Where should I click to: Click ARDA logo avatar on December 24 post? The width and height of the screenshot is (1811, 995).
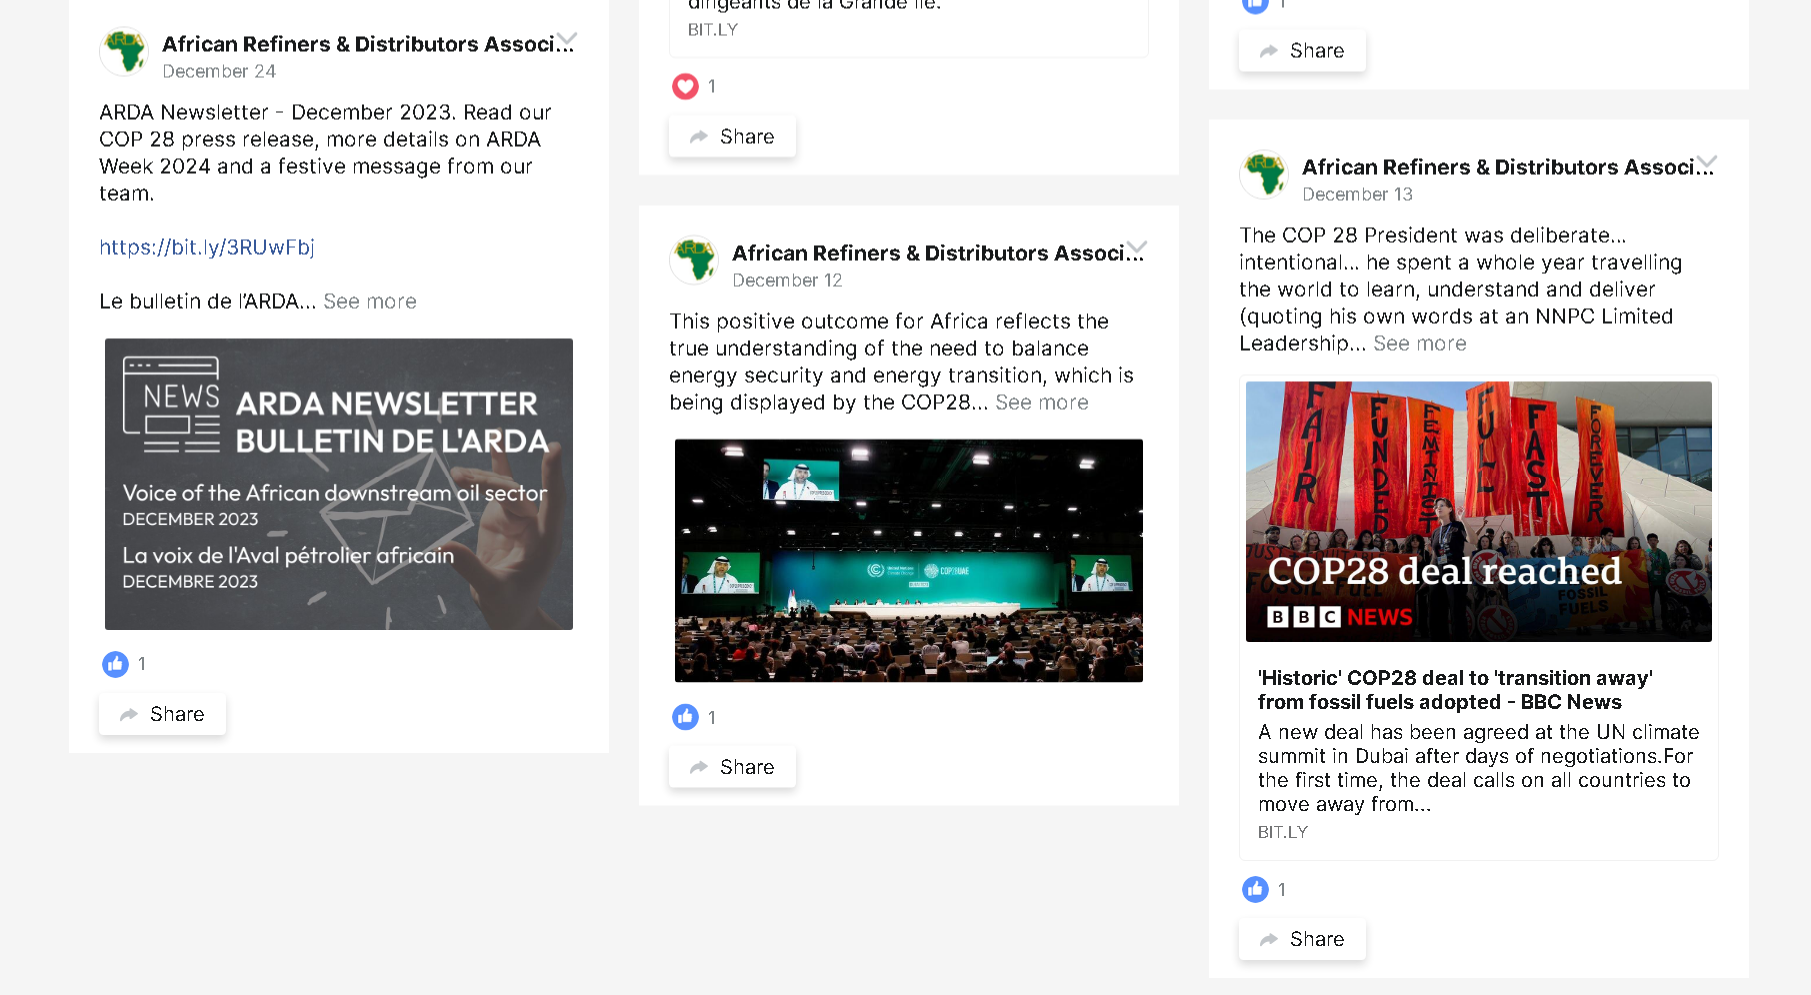coord(124,52)
